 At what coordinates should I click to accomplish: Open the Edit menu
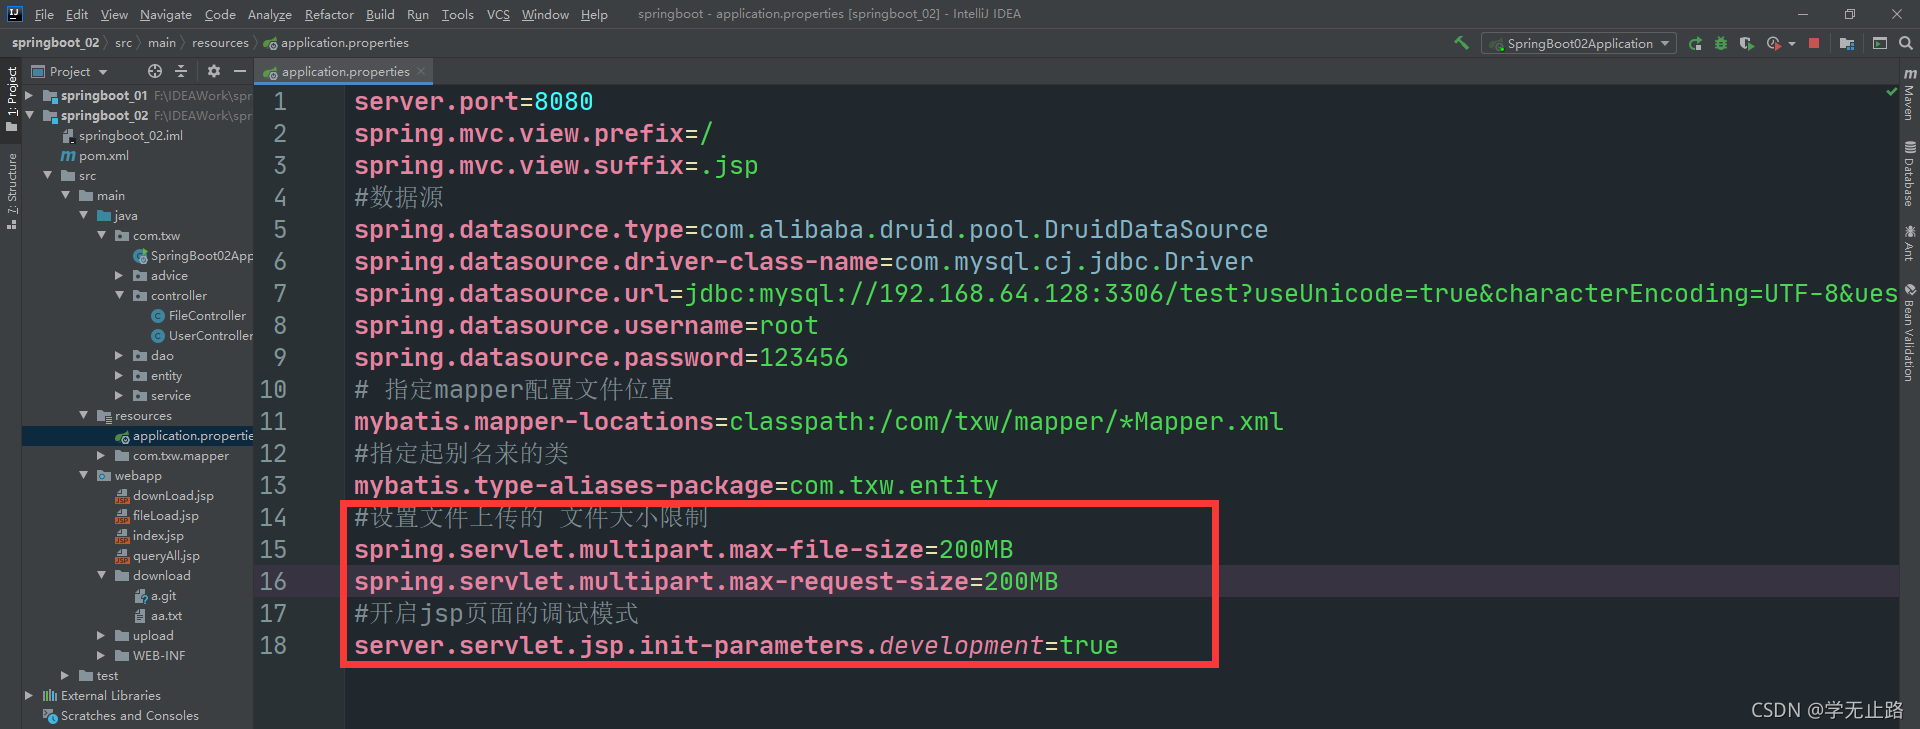tap(77, 14)
